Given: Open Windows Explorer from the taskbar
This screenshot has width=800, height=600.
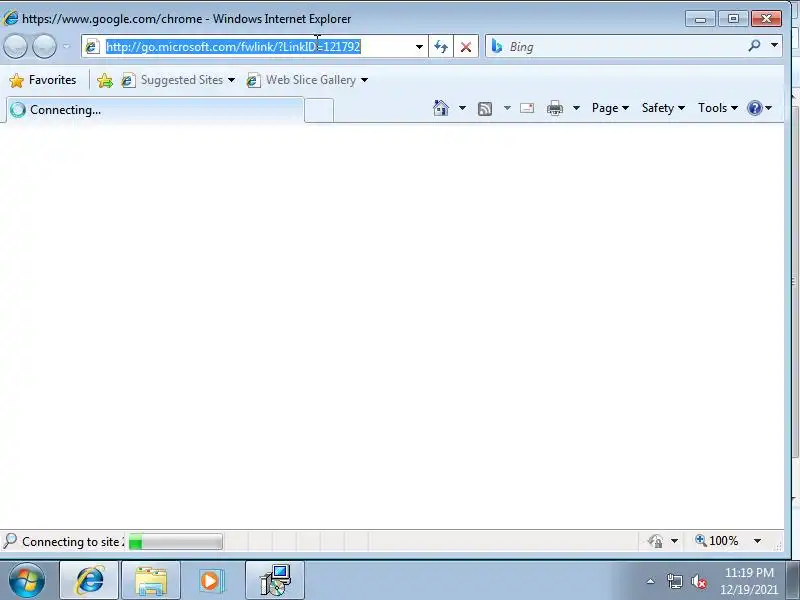Looking at the screenshot, I should [151, 581].
